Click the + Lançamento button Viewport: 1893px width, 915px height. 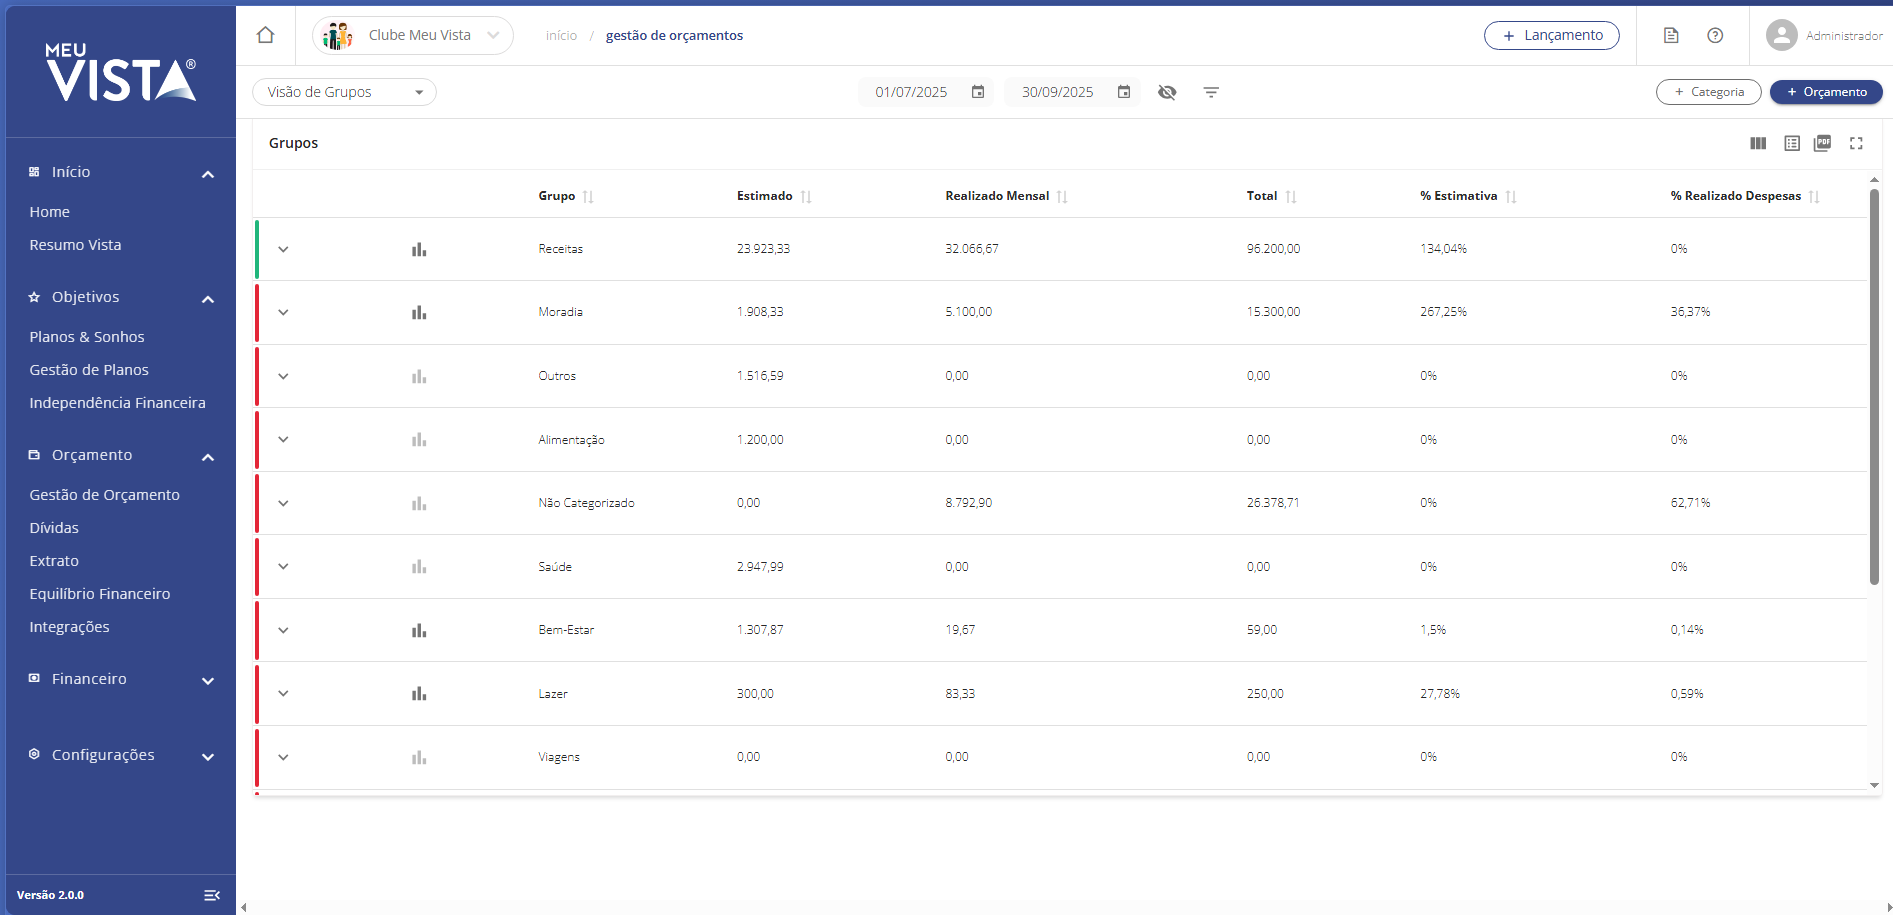(x=1551, y=35)
